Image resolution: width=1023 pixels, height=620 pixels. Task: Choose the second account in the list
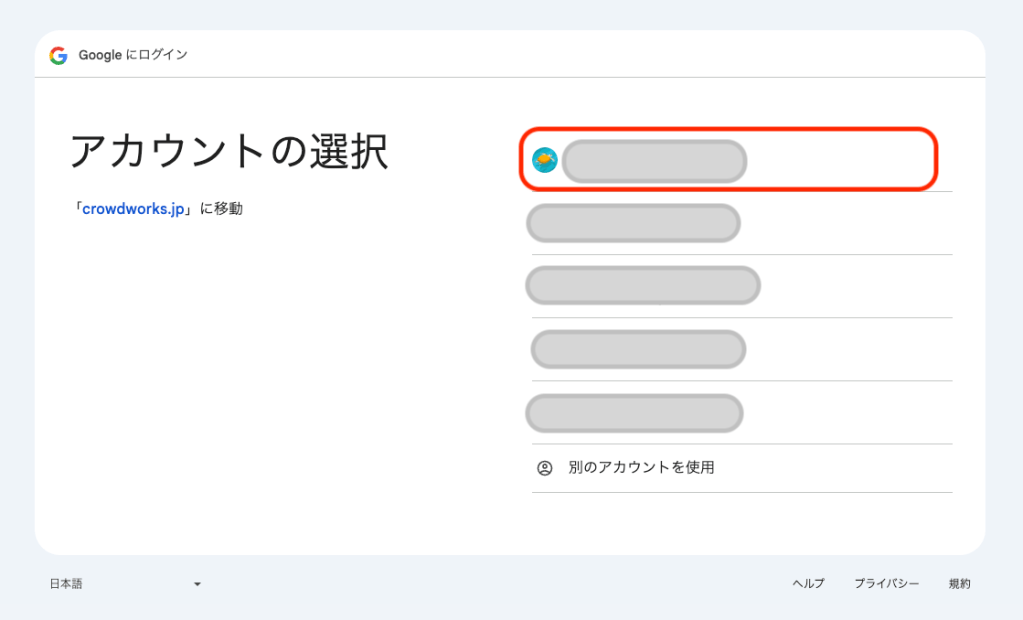[x=633, y=223]
